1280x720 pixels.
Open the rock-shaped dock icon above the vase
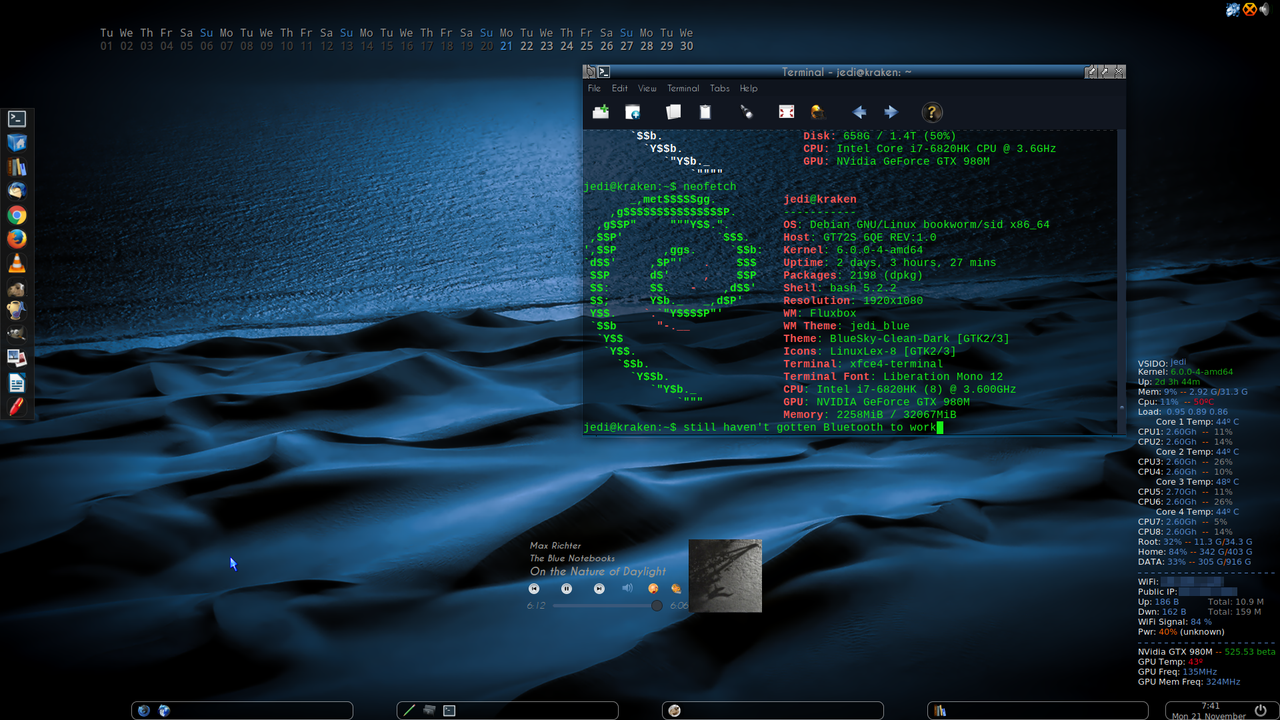click(x=16, y=288)
